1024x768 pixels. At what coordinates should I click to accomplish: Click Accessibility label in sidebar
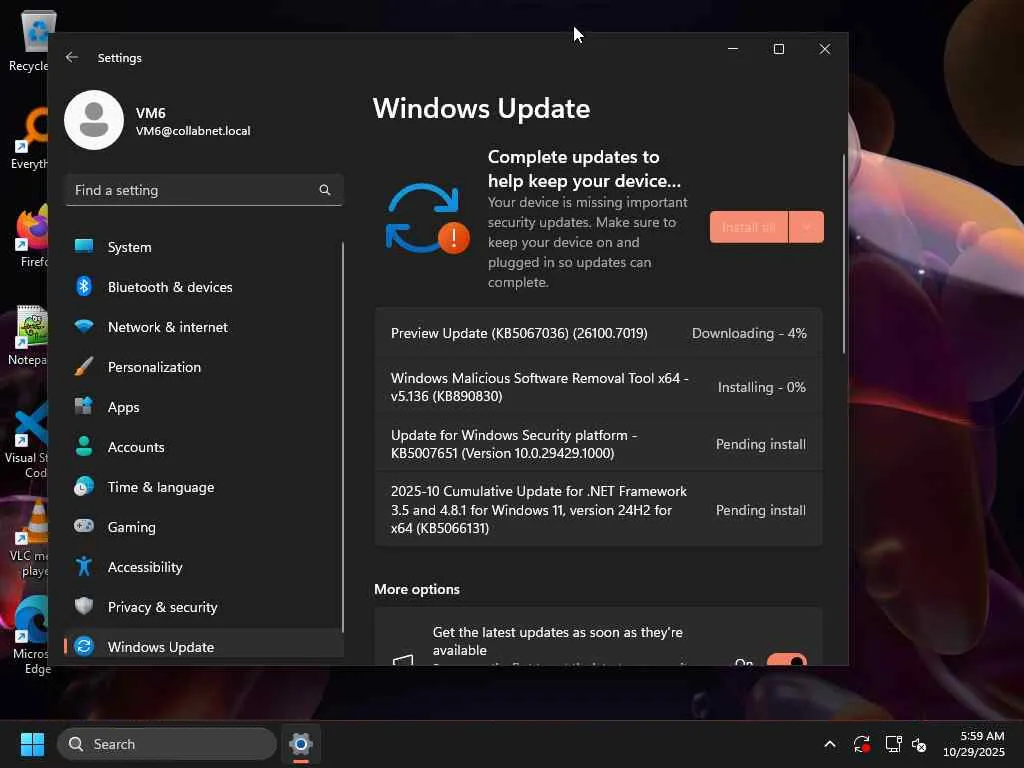point(145,568)
